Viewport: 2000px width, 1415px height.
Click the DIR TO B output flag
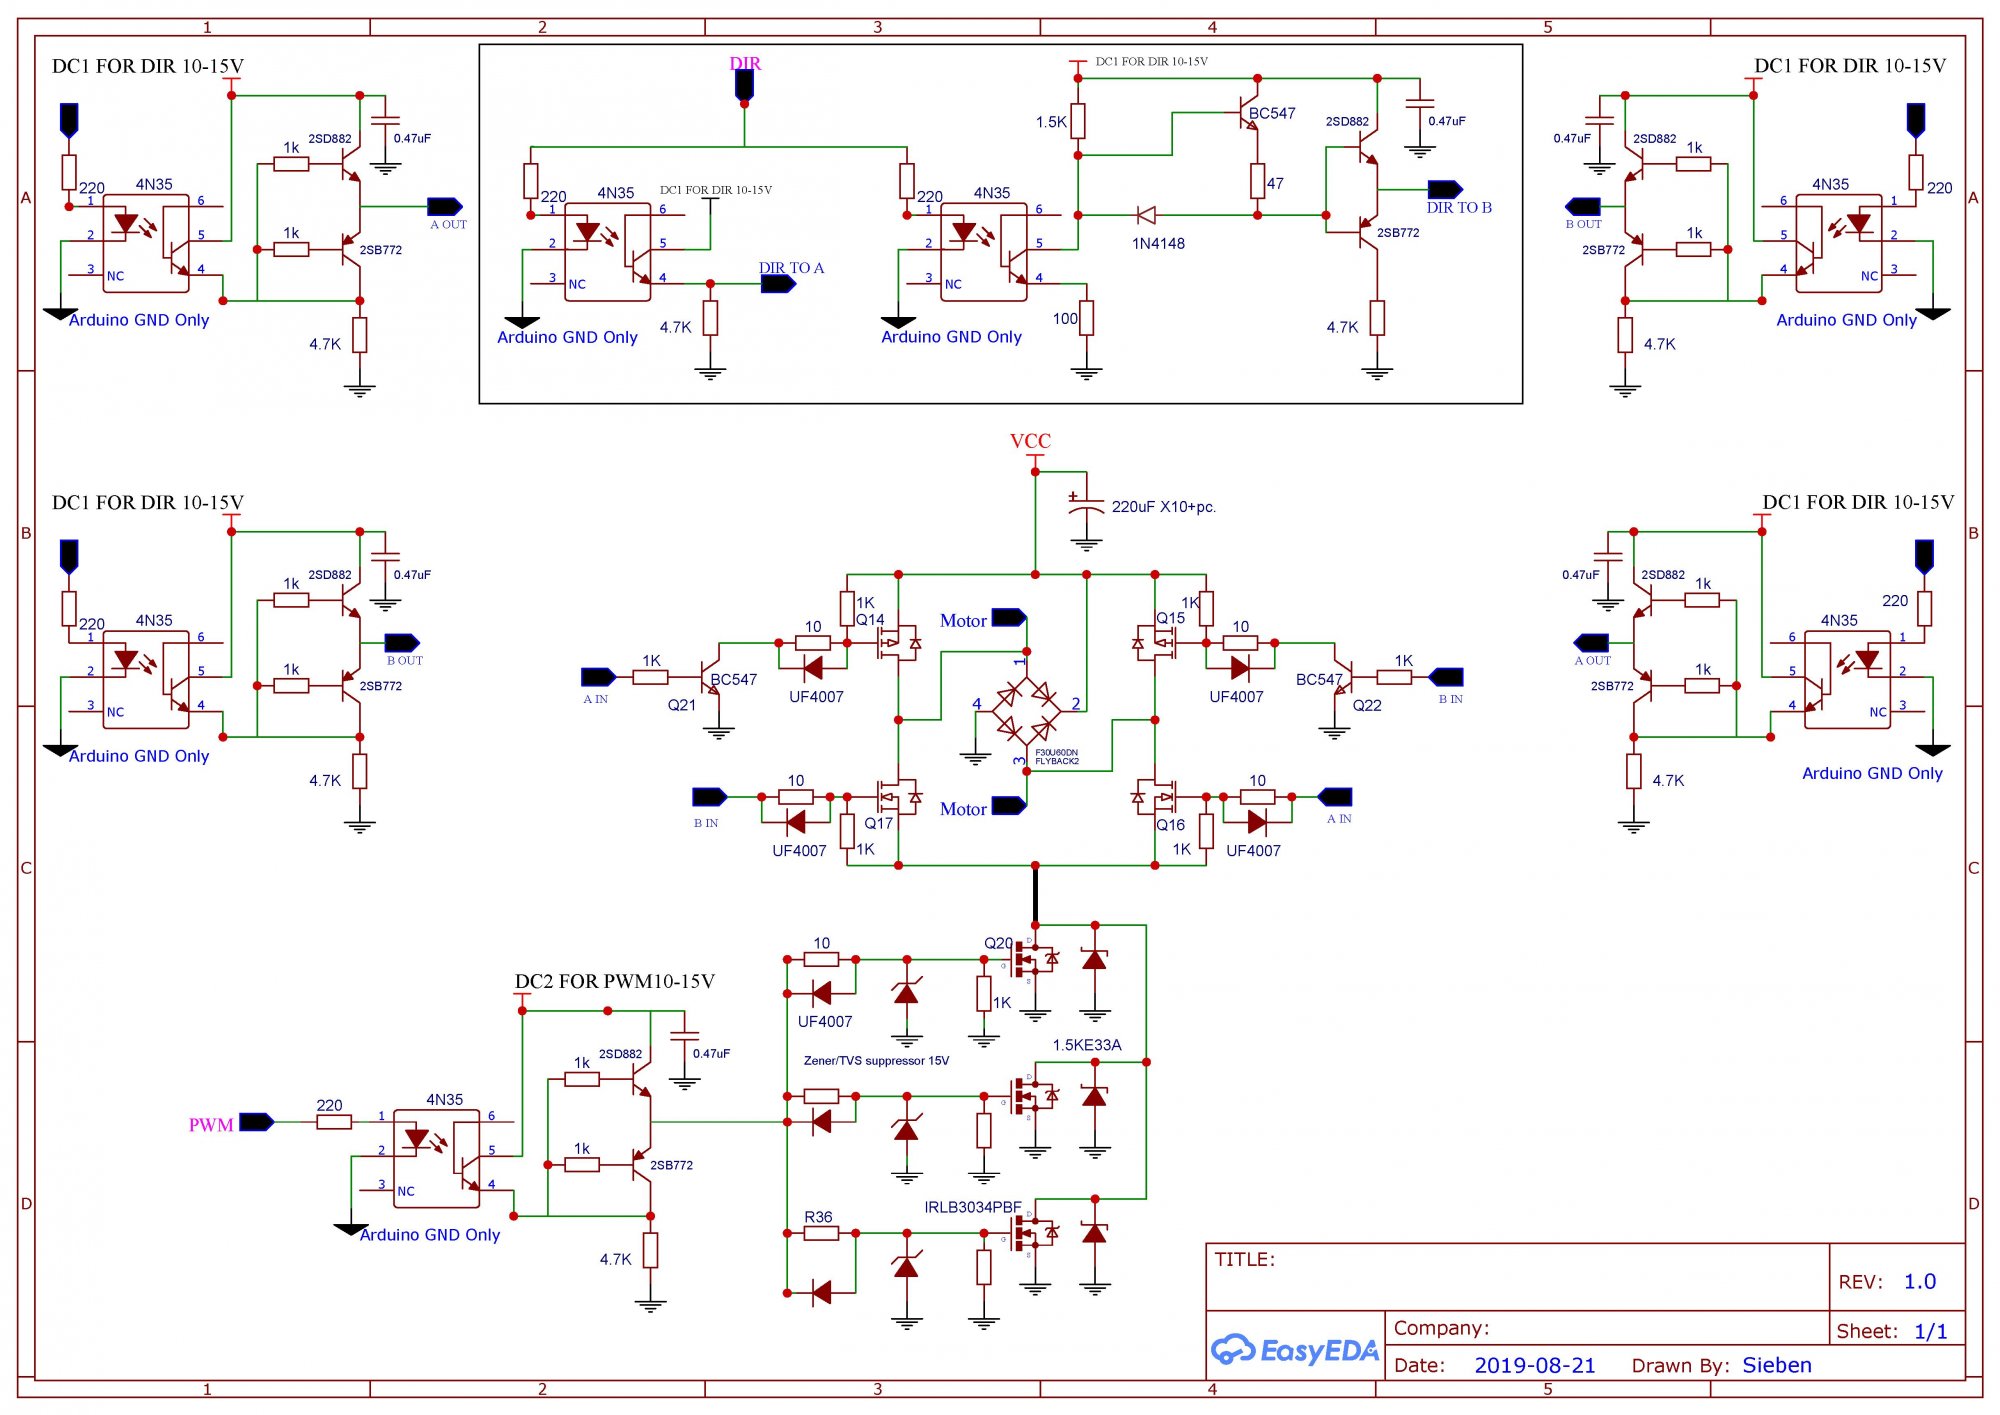coord(1444,189)
